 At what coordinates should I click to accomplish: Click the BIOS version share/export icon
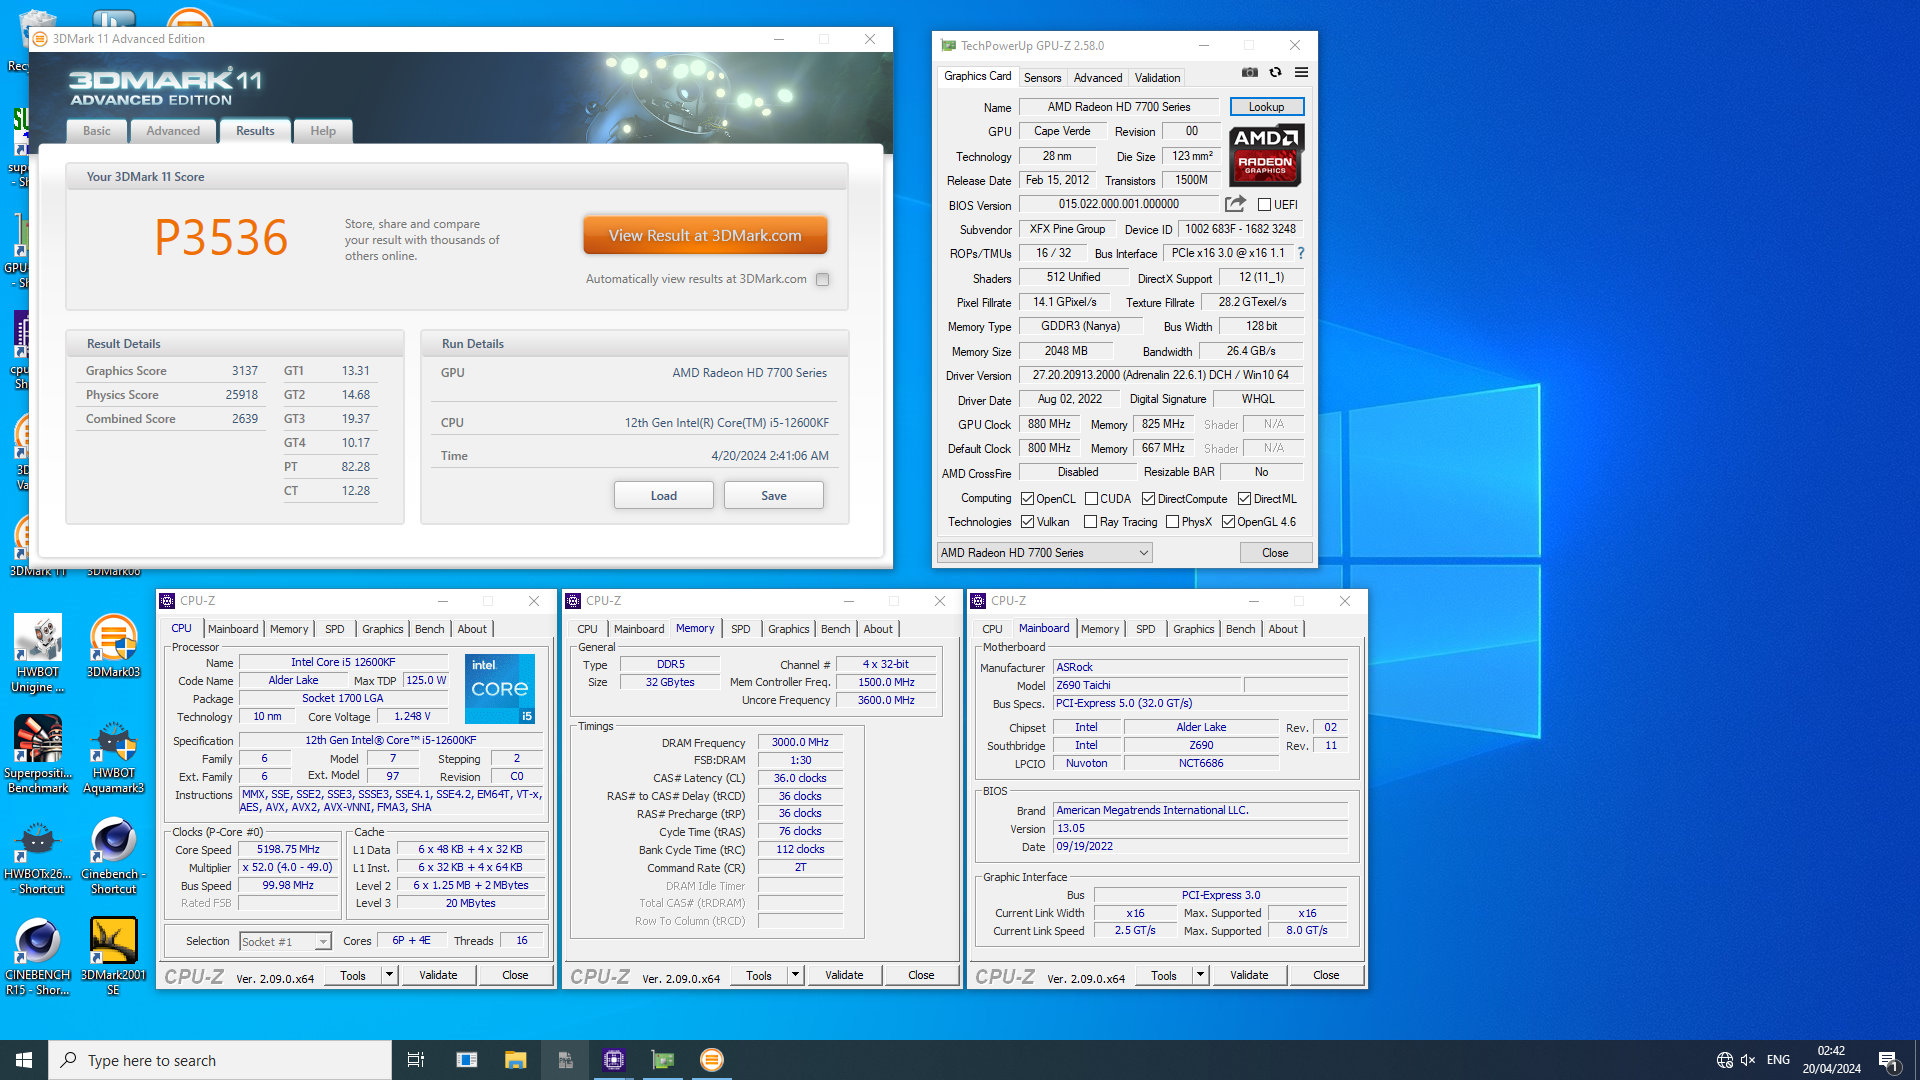pos(1235,204)
